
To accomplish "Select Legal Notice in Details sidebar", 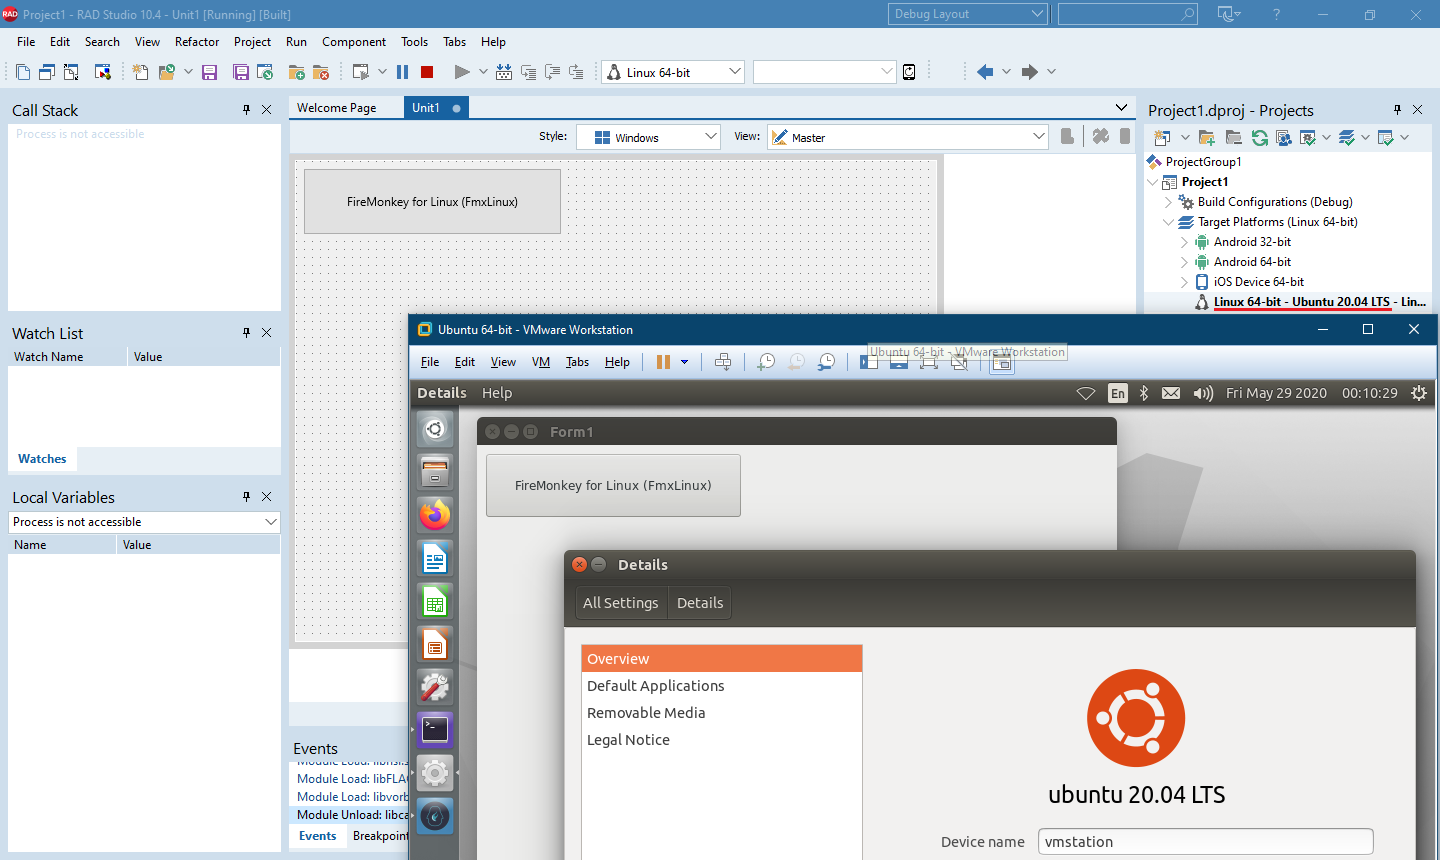I will [x=721, y=740].
